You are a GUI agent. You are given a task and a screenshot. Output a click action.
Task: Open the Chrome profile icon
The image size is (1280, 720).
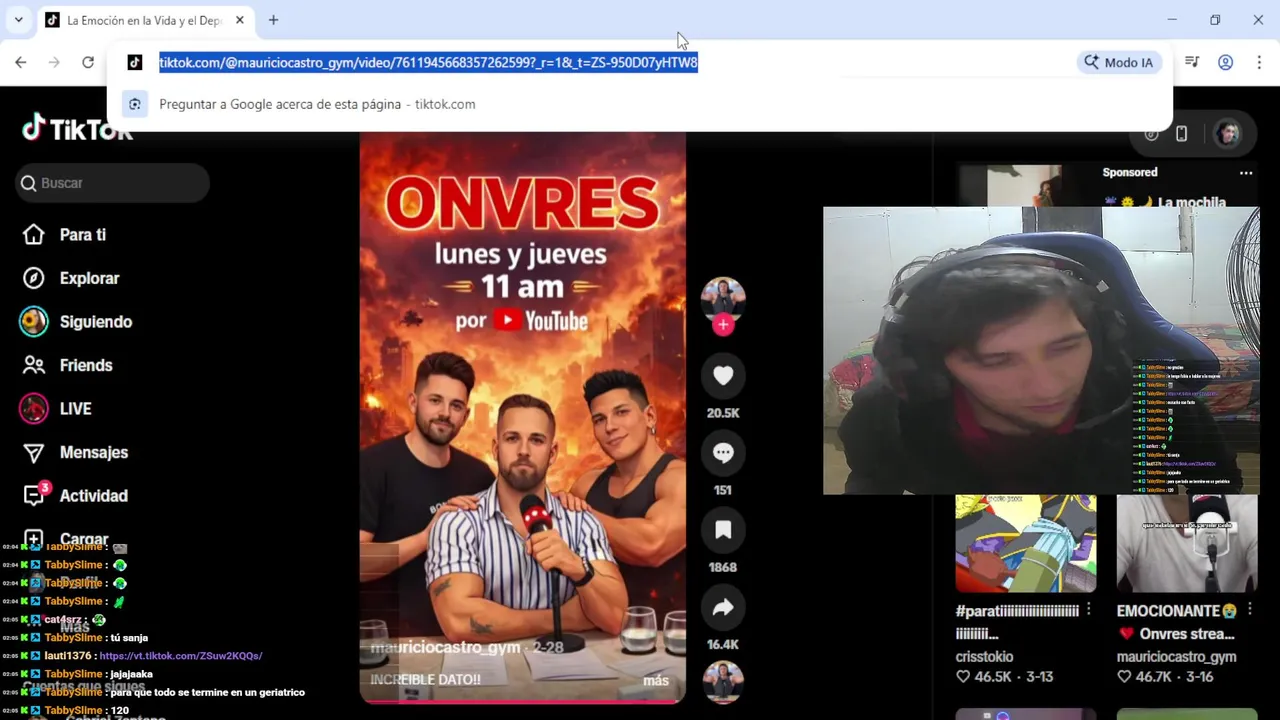1225,62
